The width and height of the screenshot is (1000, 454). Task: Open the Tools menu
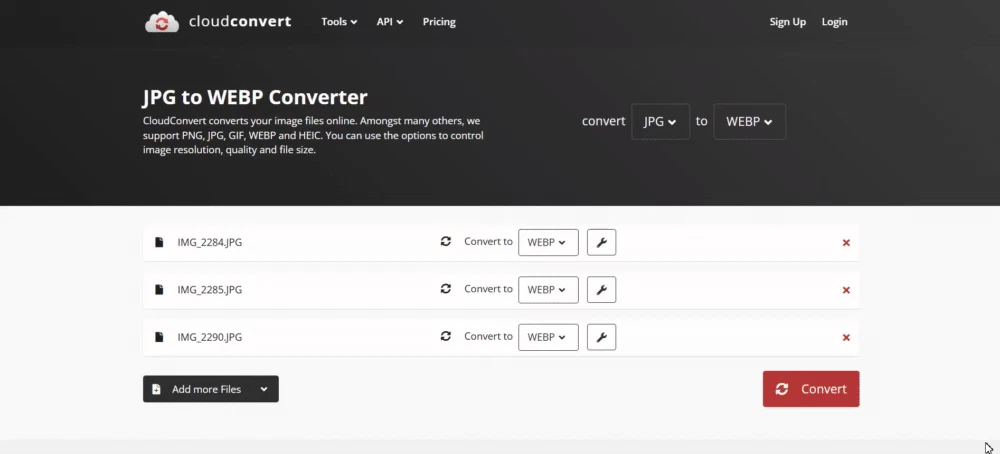(x=339, y=22)
